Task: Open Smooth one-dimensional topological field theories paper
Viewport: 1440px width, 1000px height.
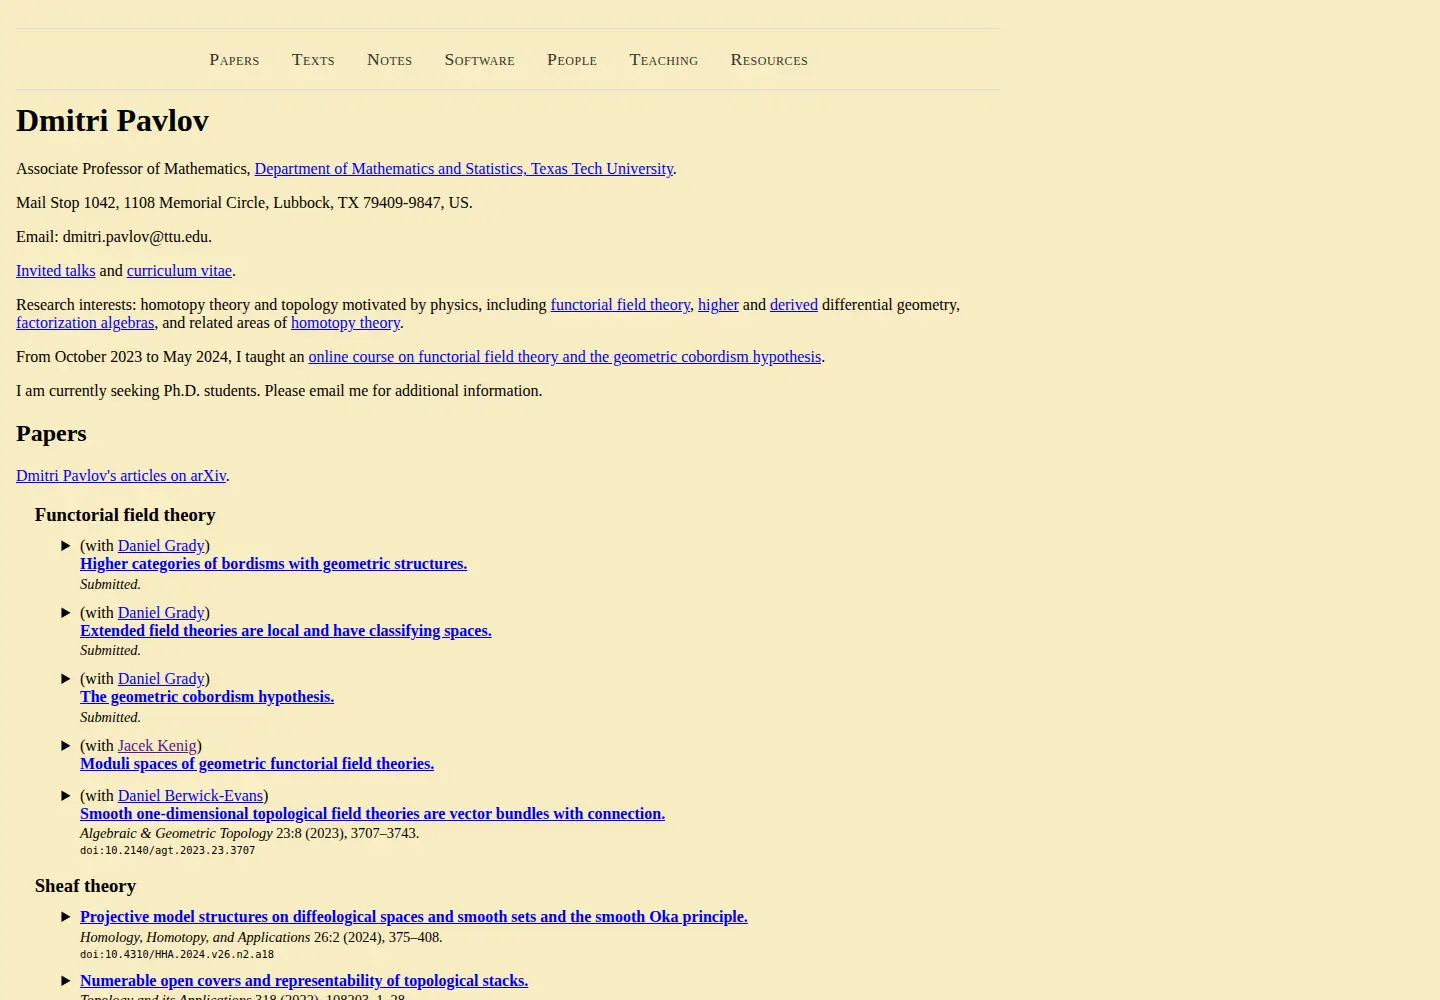Action: pos(373,814)
